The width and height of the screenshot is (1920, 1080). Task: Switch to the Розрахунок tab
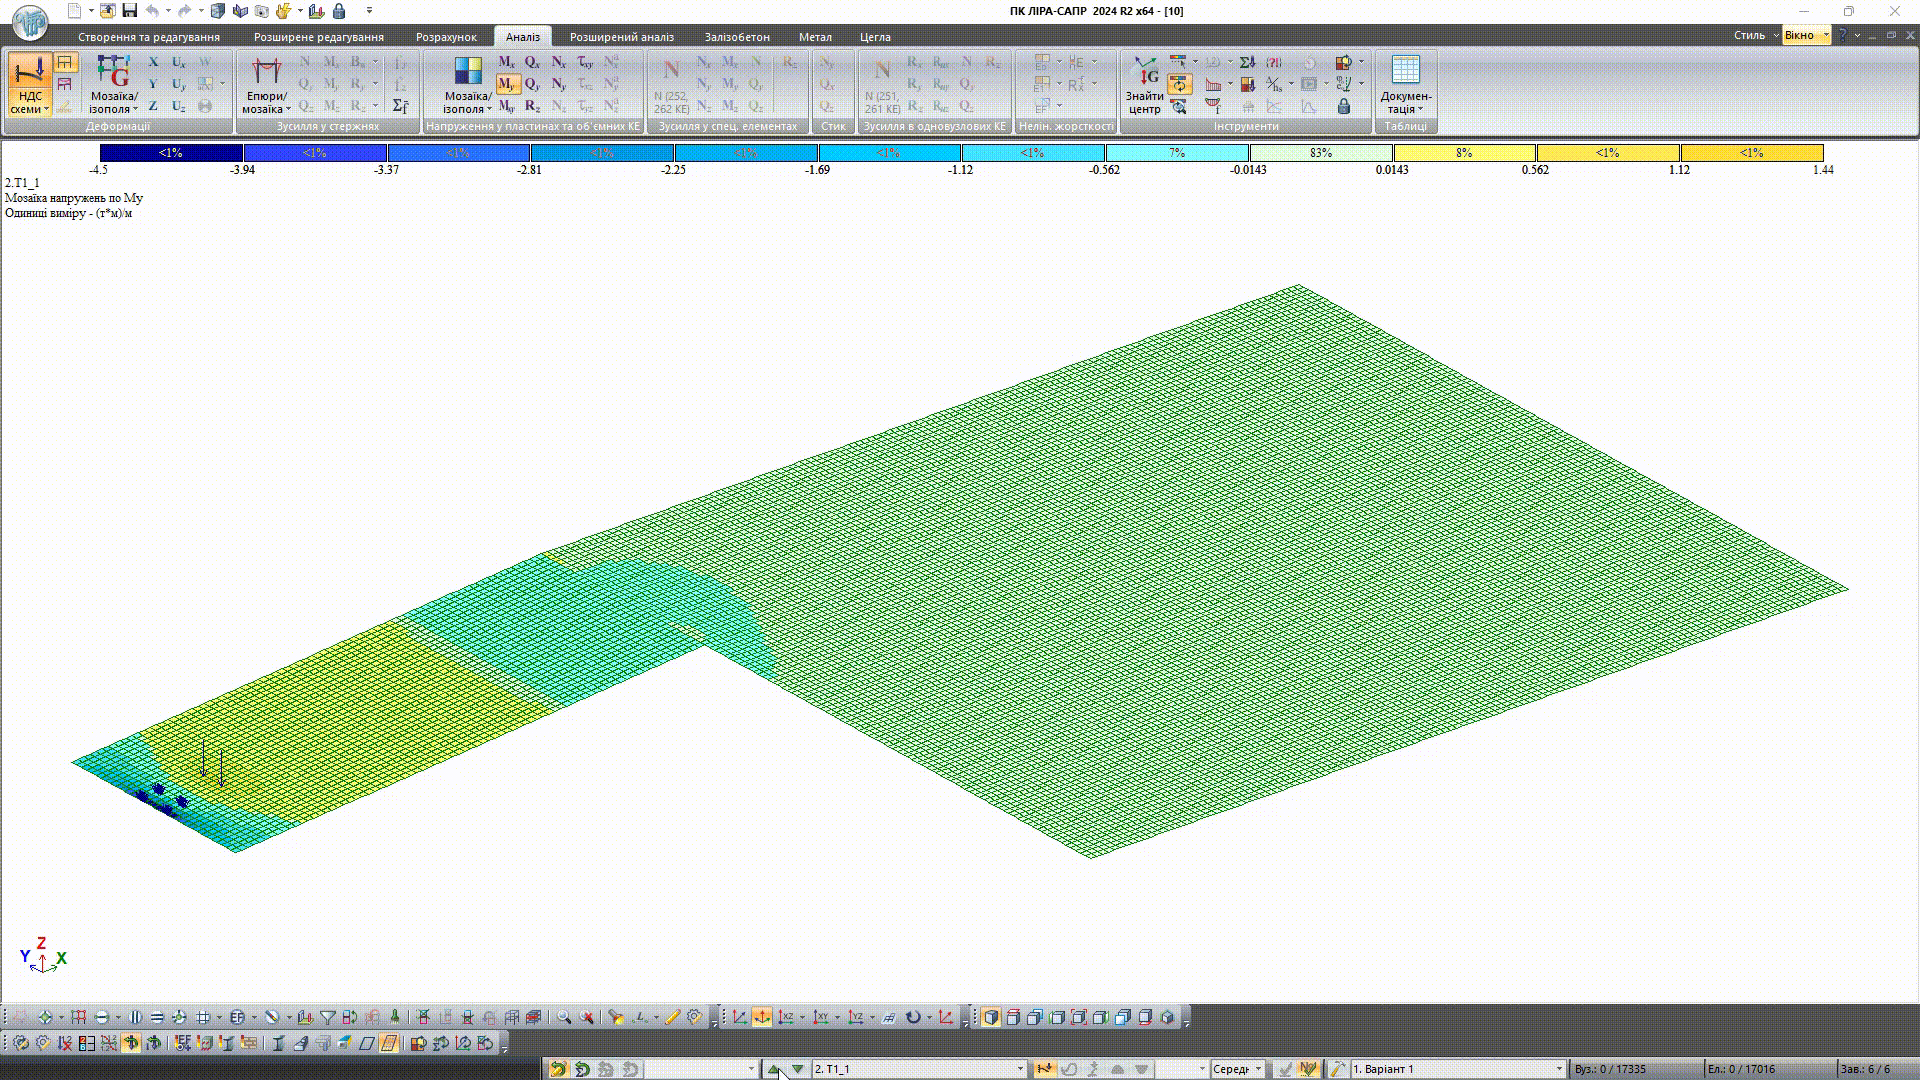click(x=446, y=37)
